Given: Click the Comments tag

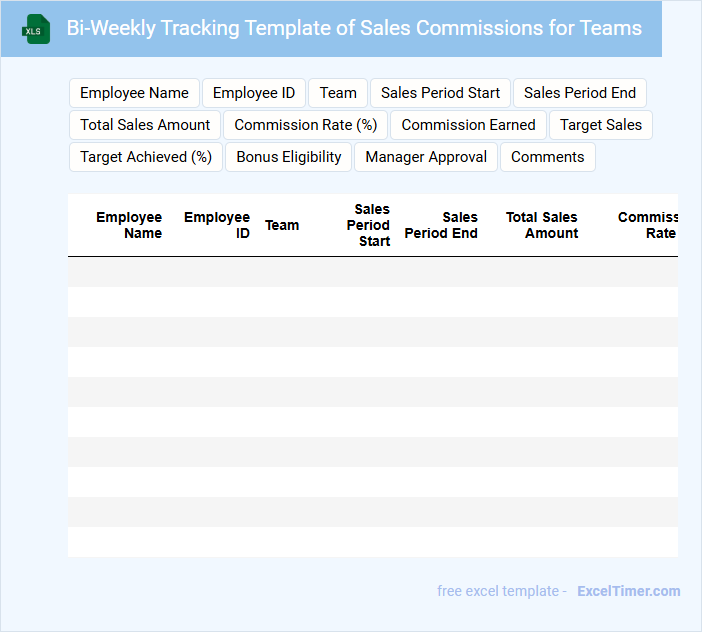Looking at the screenshot, I should click(547, 157).
